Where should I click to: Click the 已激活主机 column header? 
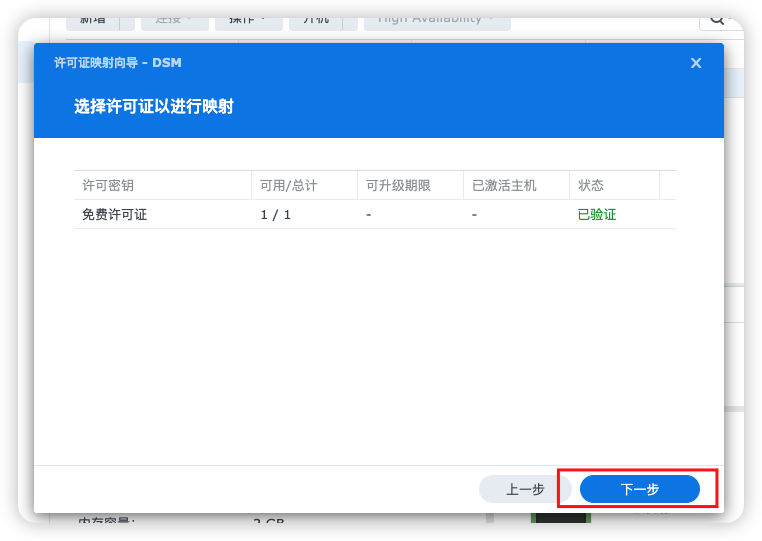click(x=516, y=185)
